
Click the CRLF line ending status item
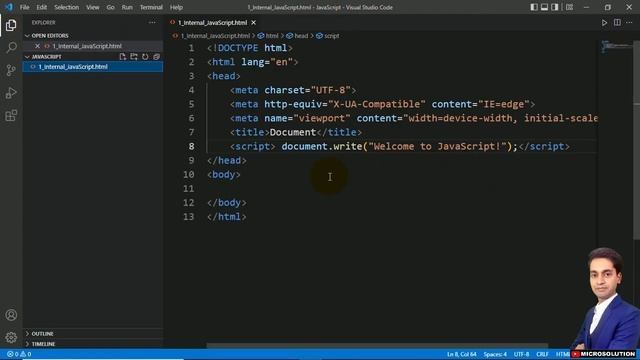click(x=542, y=354)
